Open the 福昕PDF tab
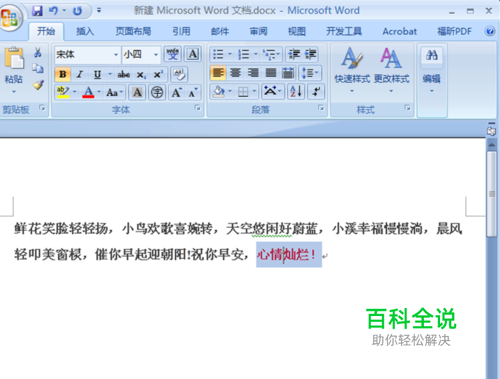The image size is (500, 379). point(454,31)
